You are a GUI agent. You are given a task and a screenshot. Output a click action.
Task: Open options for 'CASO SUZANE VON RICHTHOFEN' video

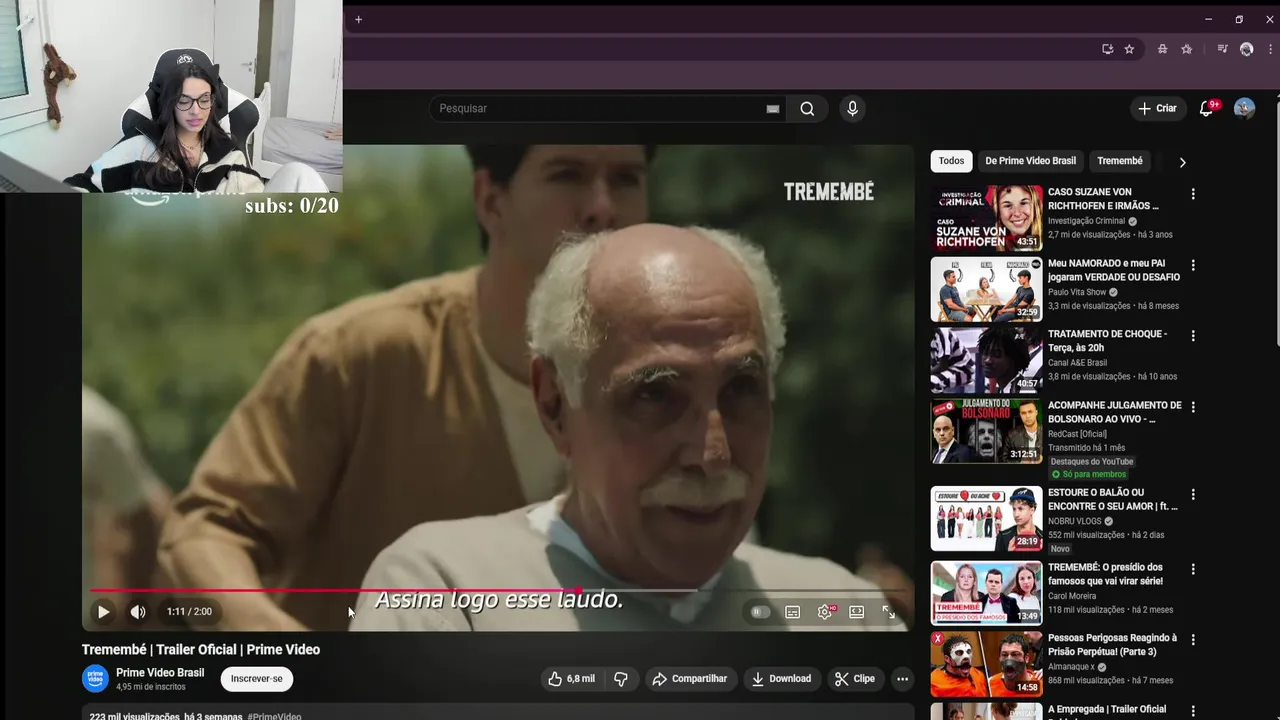[1192, 194]
